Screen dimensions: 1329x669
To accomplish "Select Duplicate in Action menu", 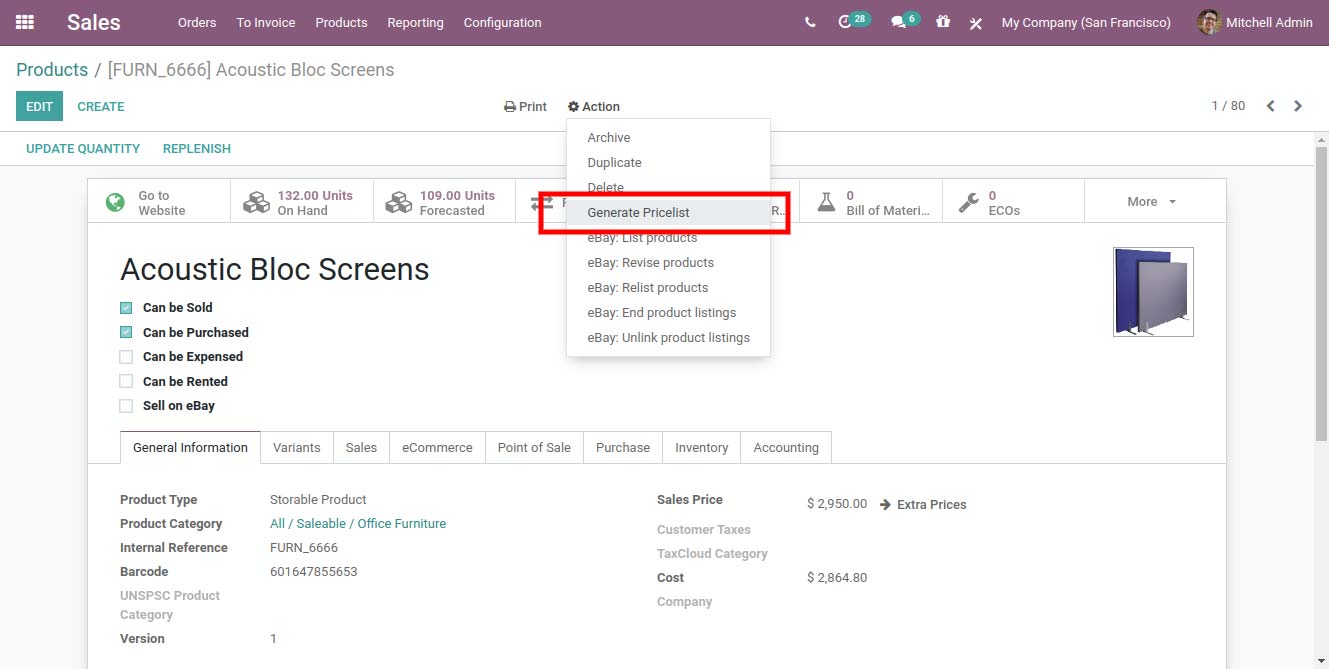I will tap(668, 163).
